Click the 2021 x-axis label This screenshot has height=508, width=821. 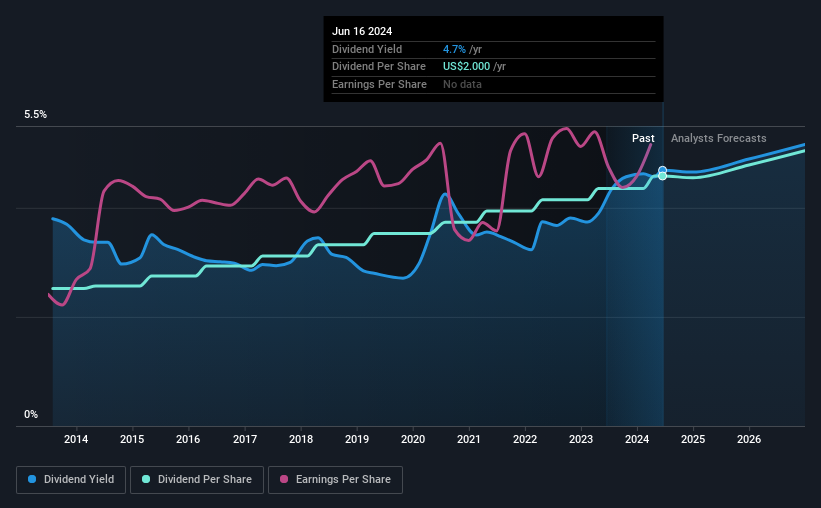[469, 439]
